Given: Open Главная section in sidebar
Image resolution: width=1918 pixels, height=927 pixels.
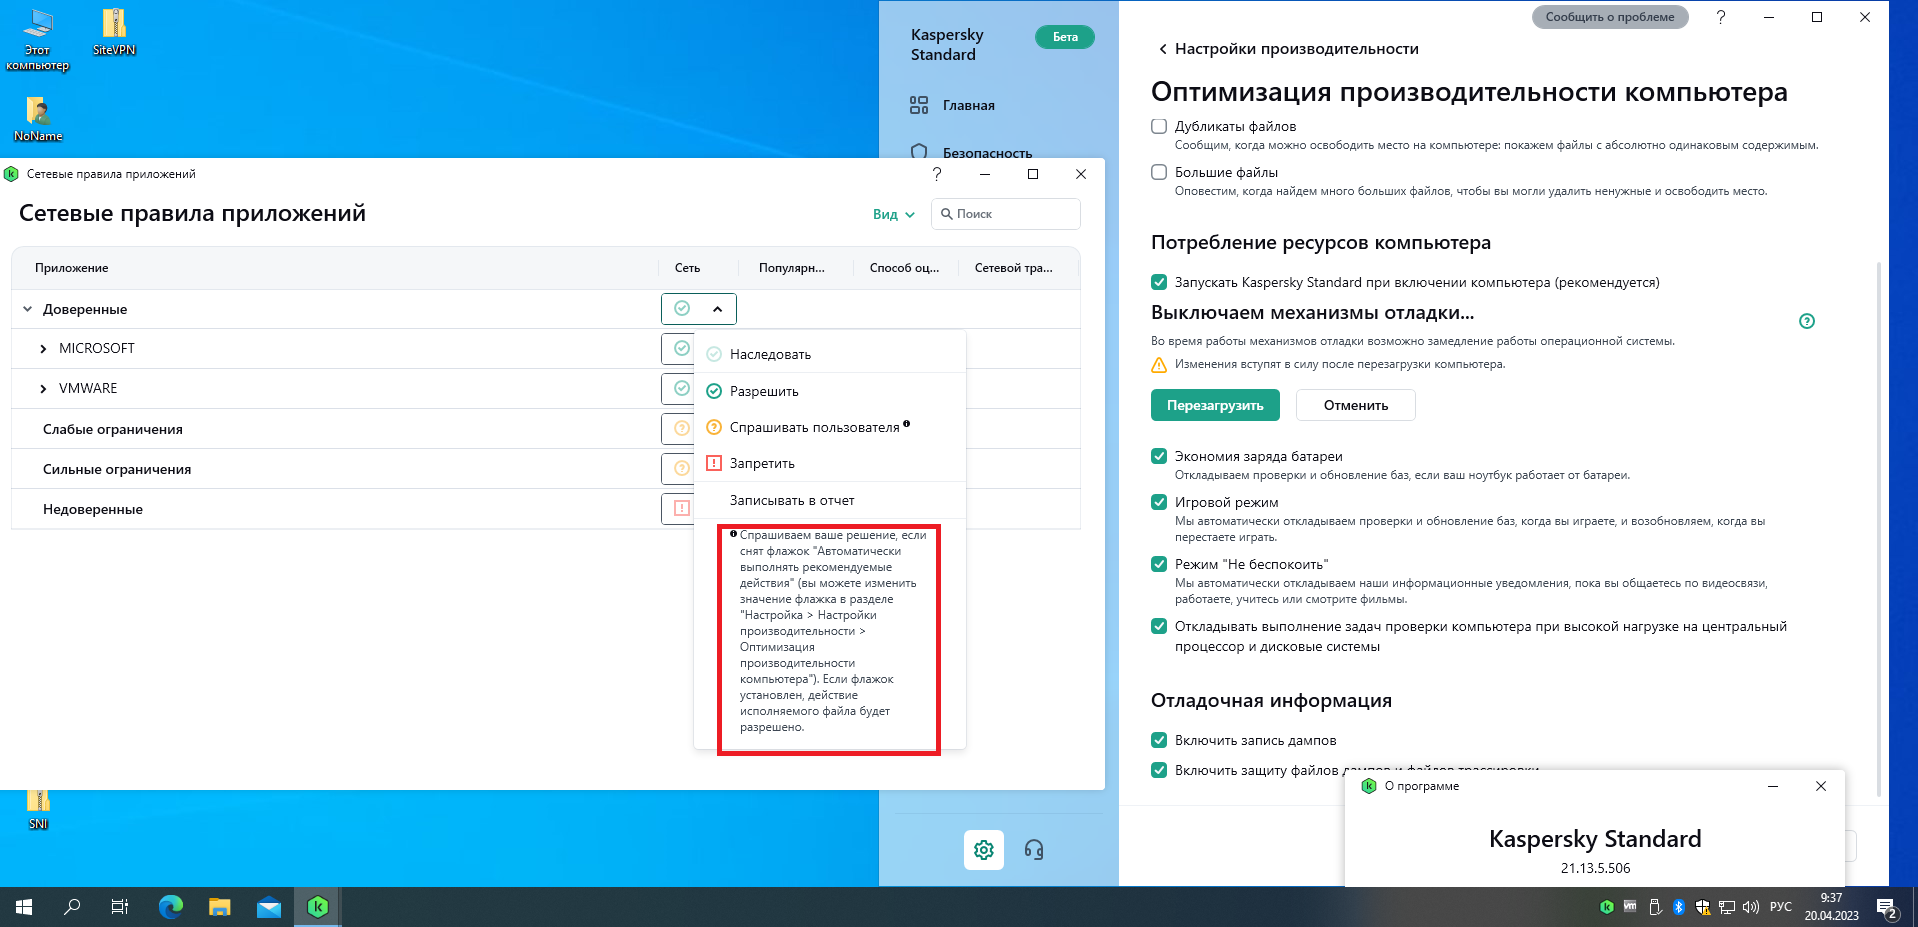Looking at the screenshot, I should (x=968, y=105).
